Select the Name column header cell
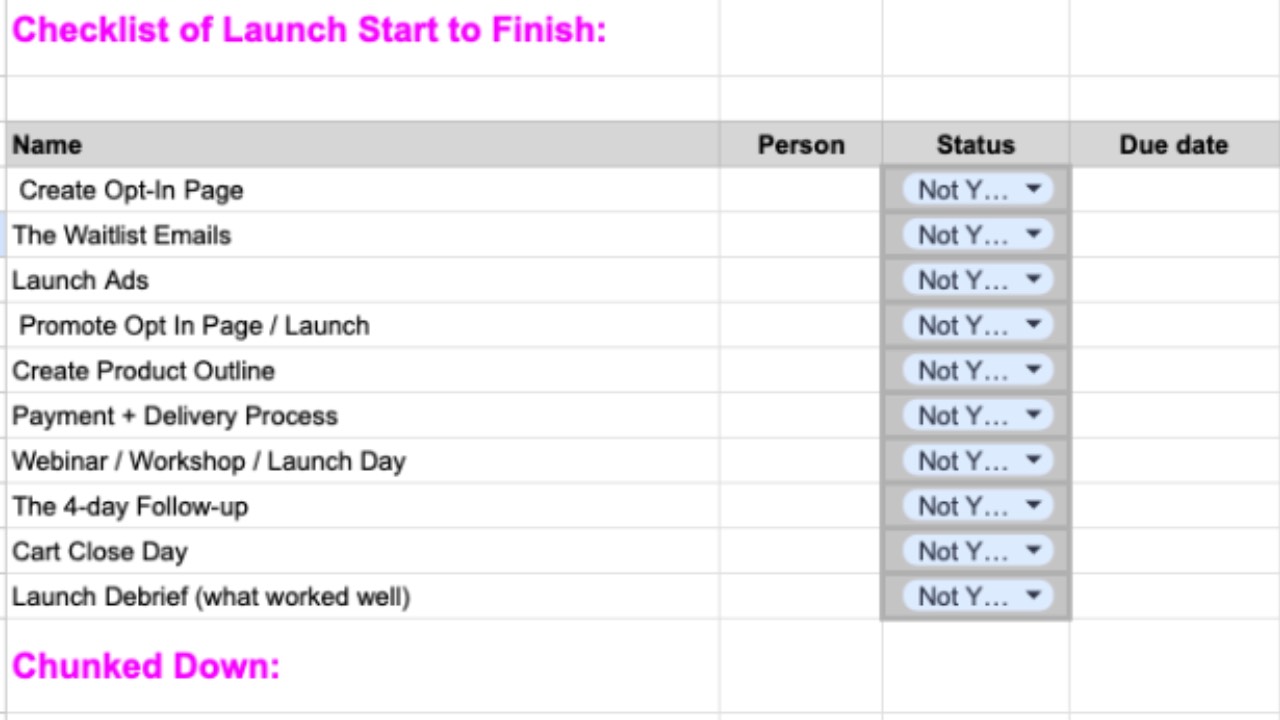The width and height of the screenshot is (1280, 720). [x=363, y=144]
